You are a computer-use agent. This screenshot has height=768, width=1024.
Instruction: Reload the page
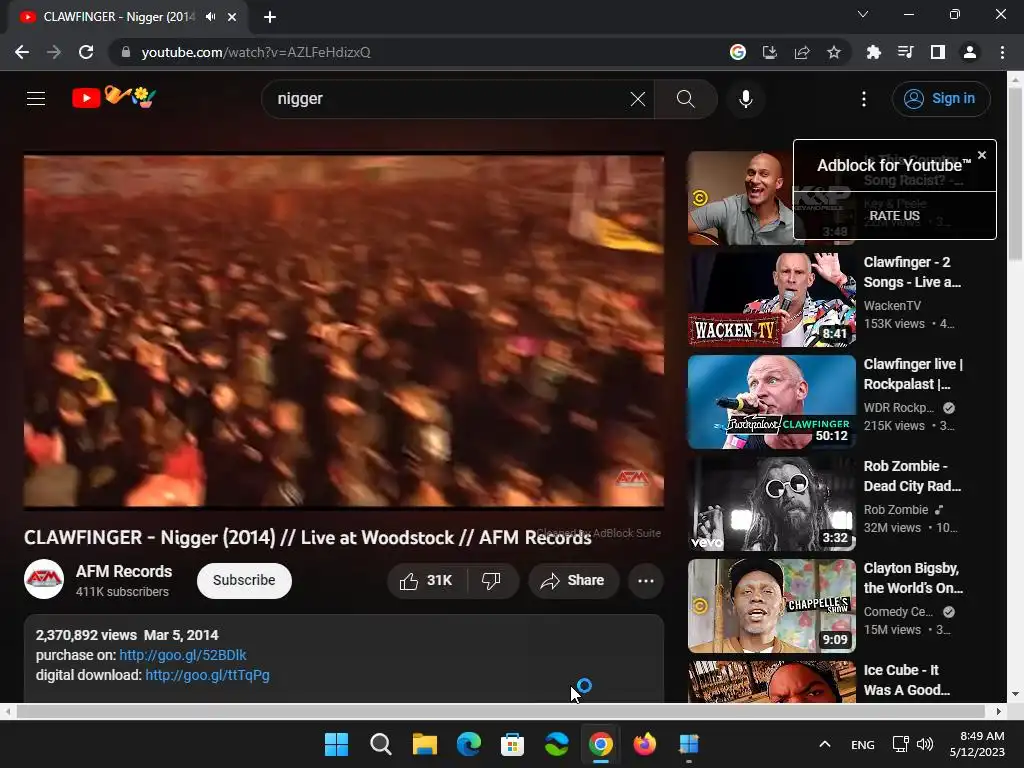86,52
